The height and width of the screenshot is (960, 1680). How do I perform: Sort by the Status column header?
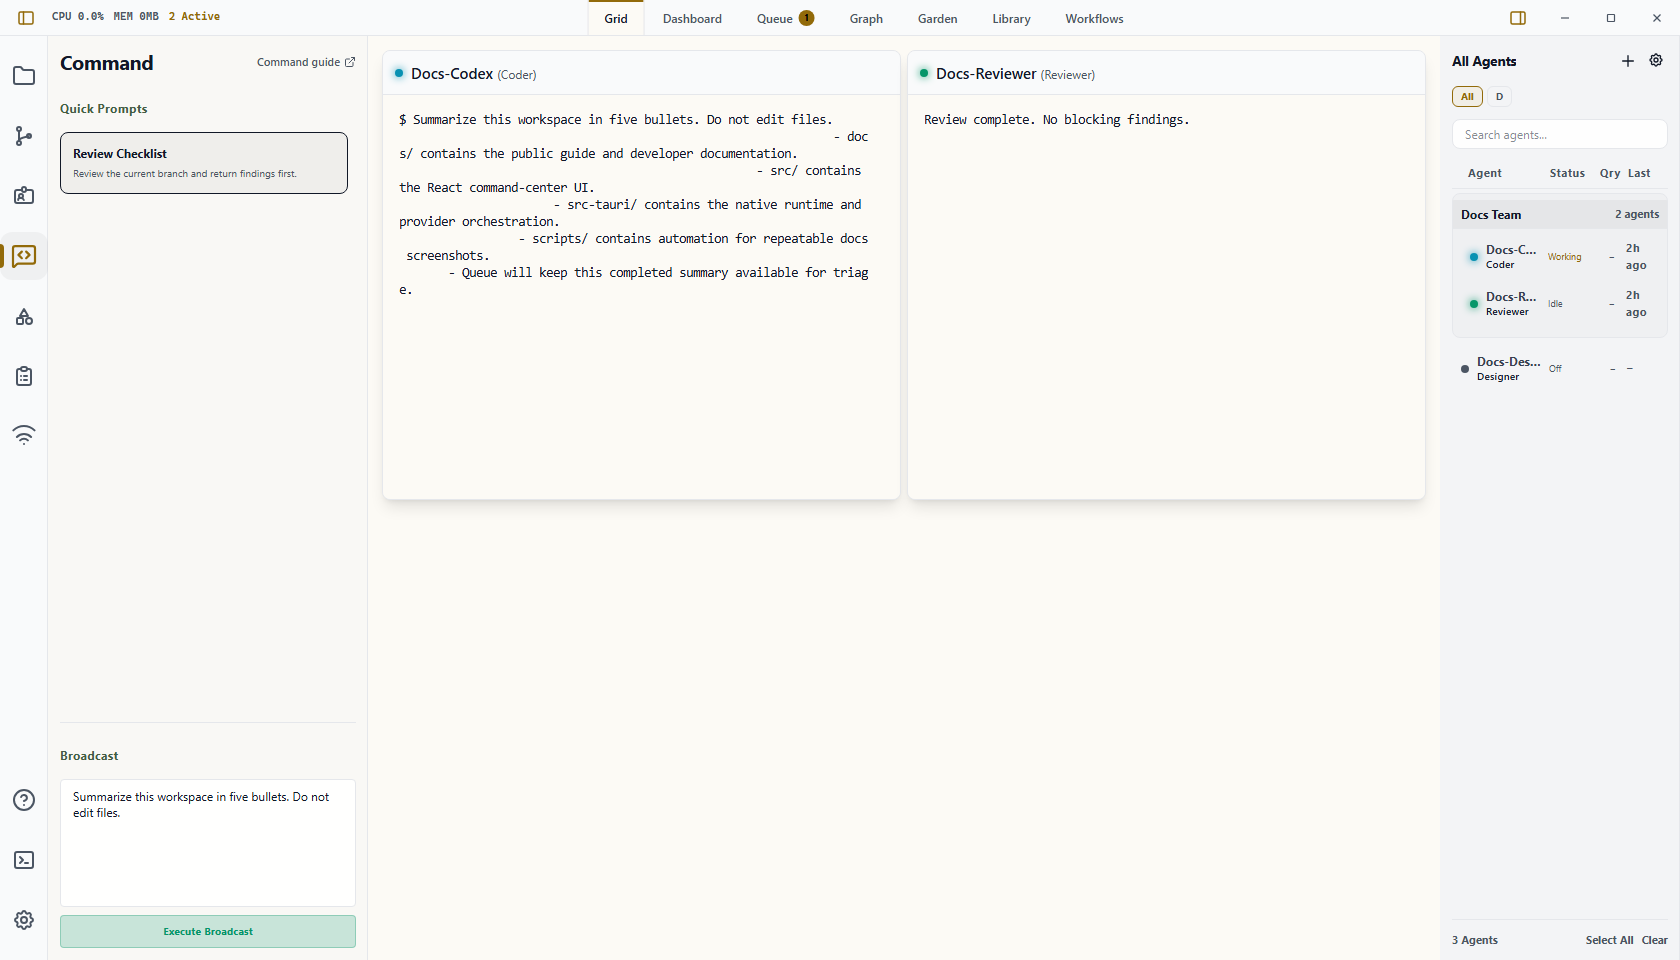pyautogui.click(x=1567, y=173)
